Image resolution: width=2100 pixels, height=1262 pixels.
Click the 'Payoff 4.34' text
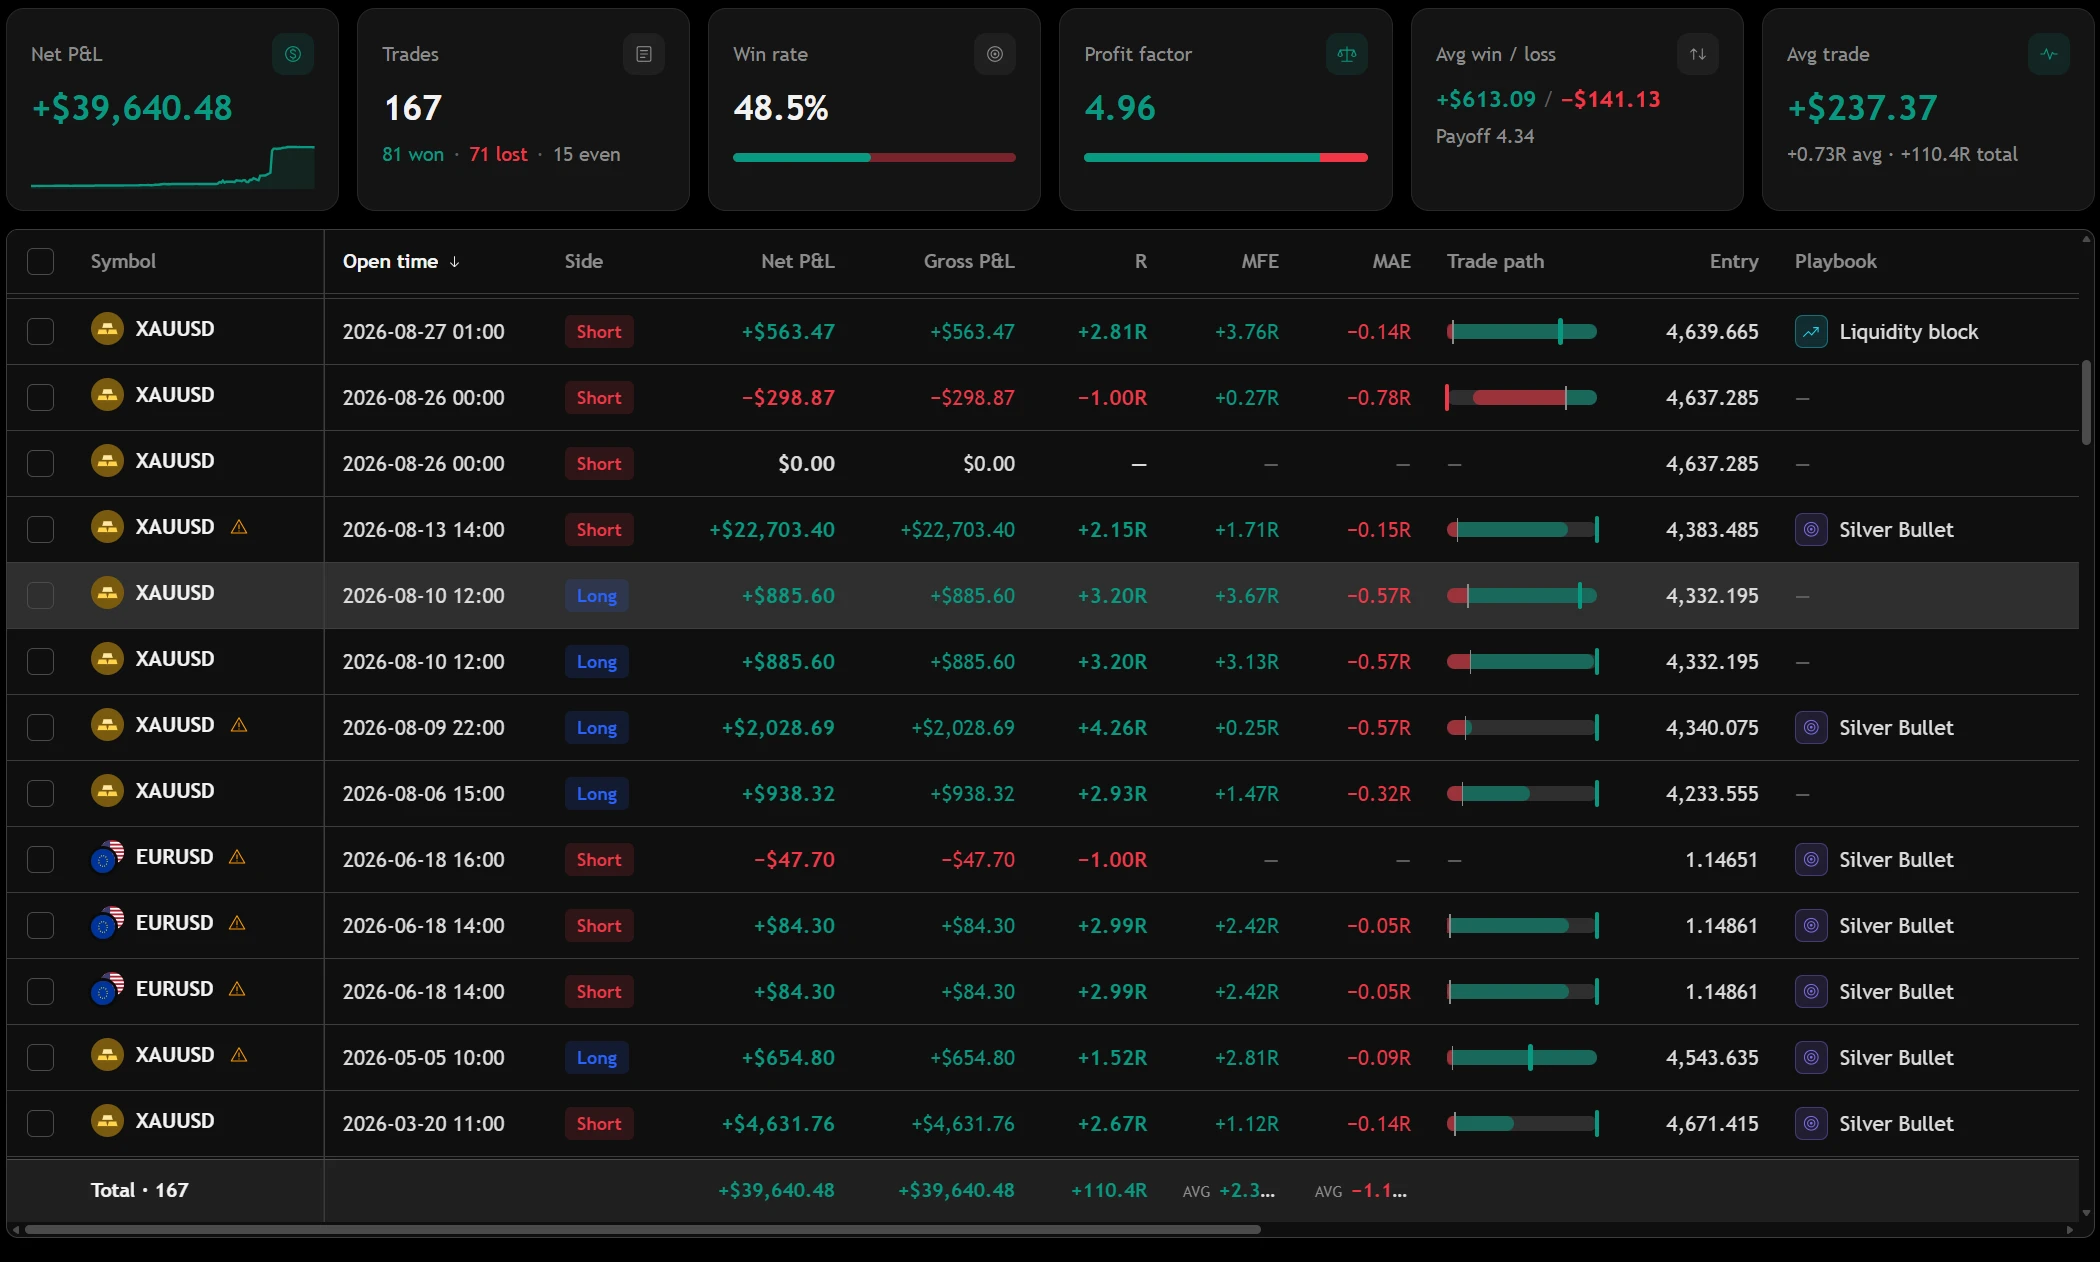pos(1484,136)
